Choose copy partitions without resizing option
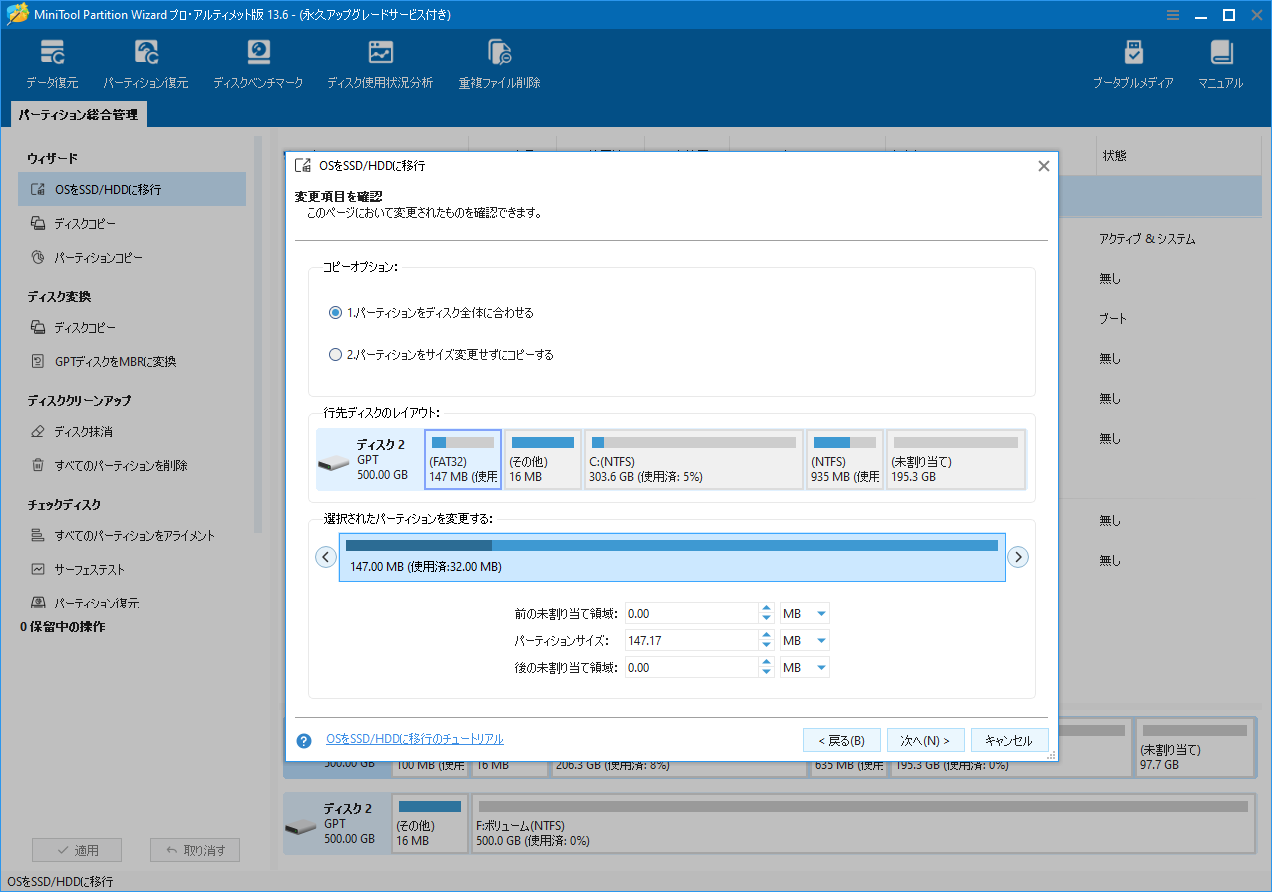The height and width of the screenshot is (892, 1272). pyautogui.click(x=335, y=353)
